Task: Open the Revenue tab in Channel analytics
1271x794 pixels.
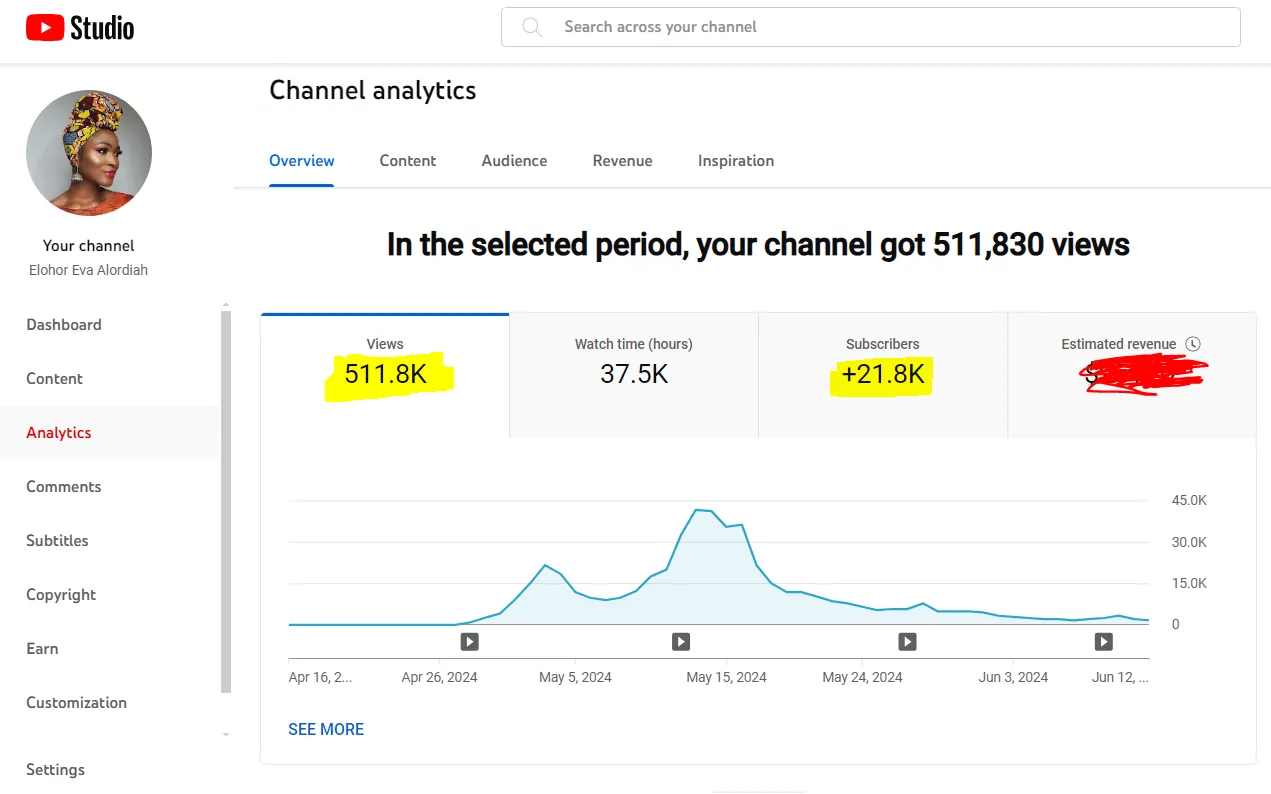Action: click(622, 161)
